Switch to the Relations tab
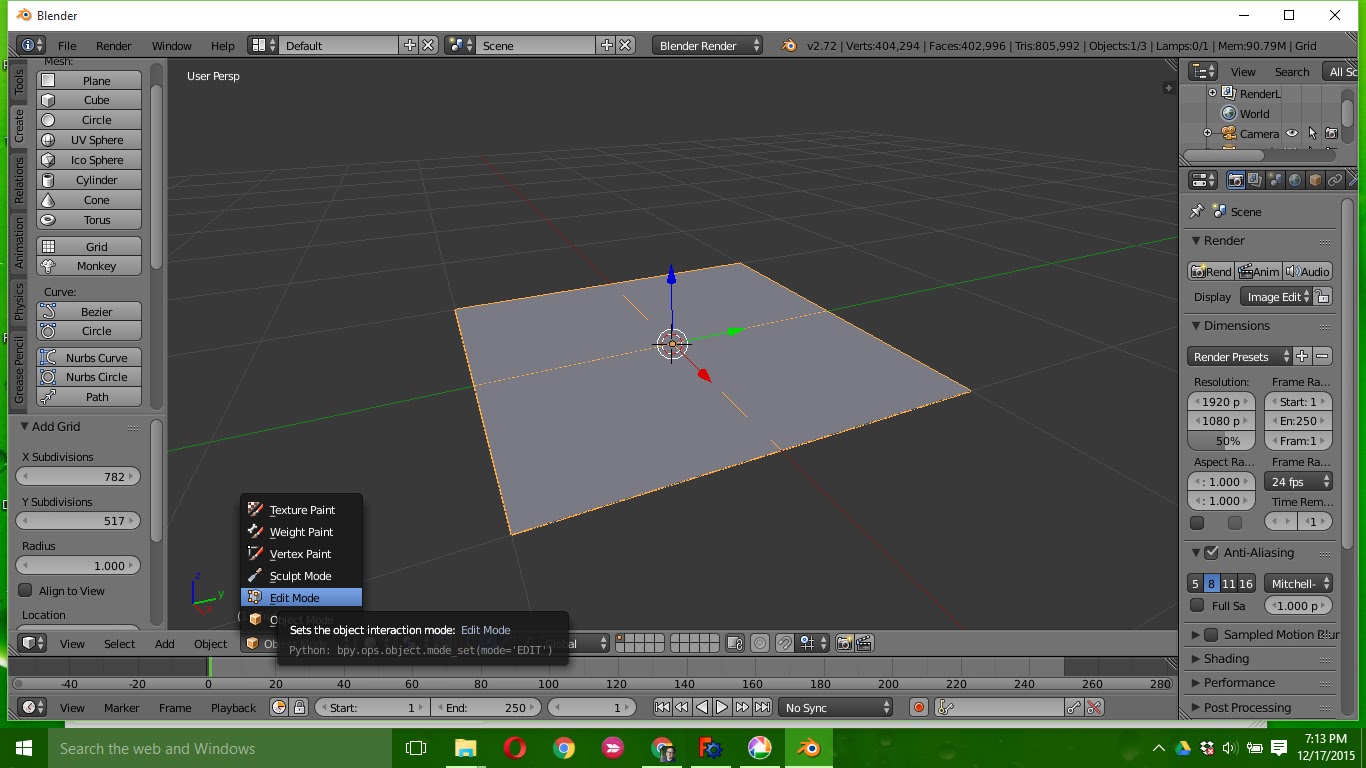1366x768 pixels. click(x=19, y=180)
